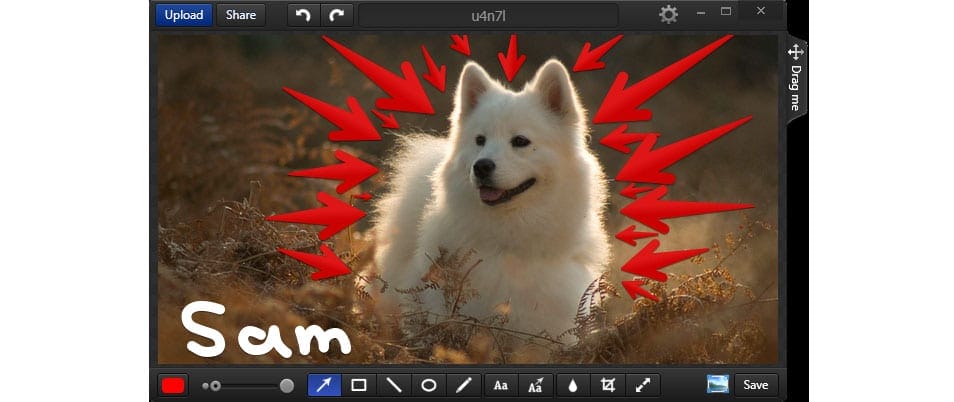Undo the last annotation
This screenshot has width=954, height=402.
tap(304, 15)
